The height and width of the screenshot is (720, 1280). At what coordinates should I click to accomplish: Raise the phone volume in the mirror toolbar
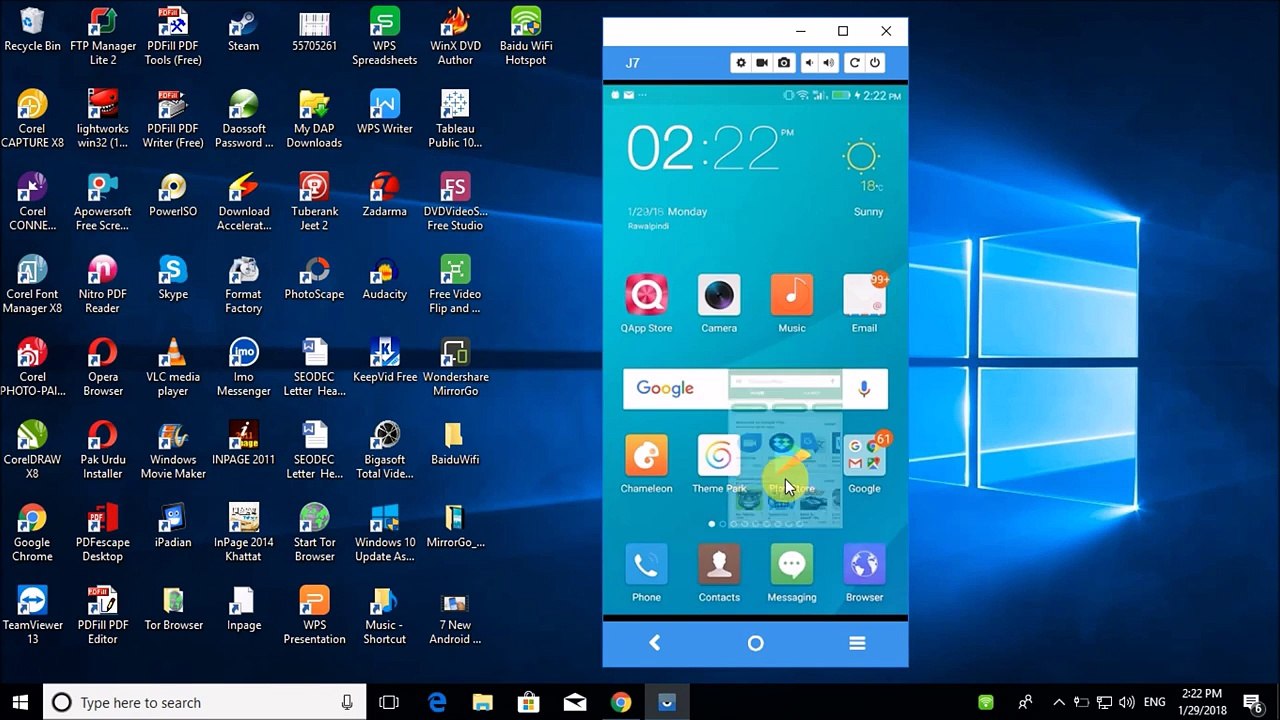[829, 63]
